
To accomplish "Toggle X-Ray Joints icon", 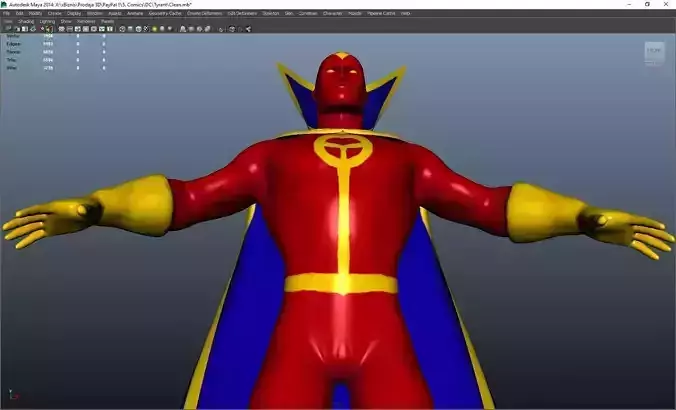I will click(x=247, y=29).
